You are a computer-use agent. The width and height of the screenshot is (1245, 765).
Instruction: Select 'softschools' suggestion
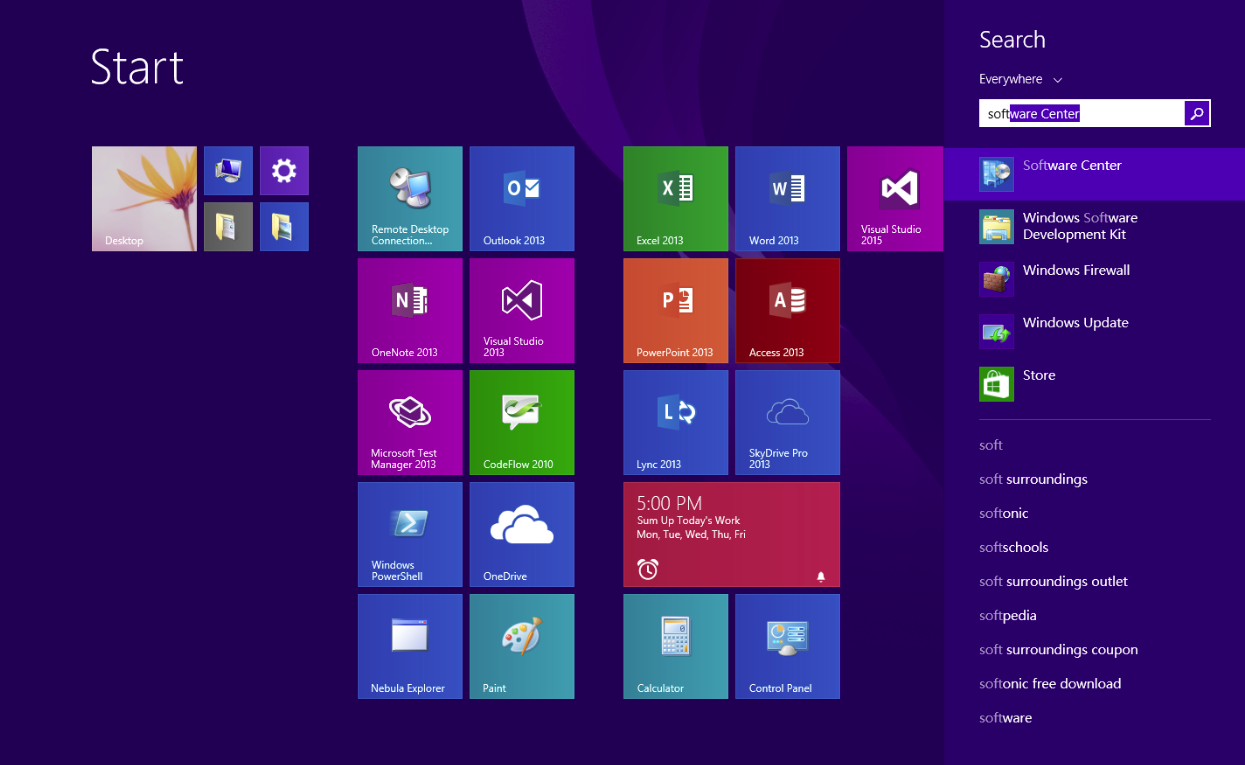pyautogui.click(x=1014, y=547)
